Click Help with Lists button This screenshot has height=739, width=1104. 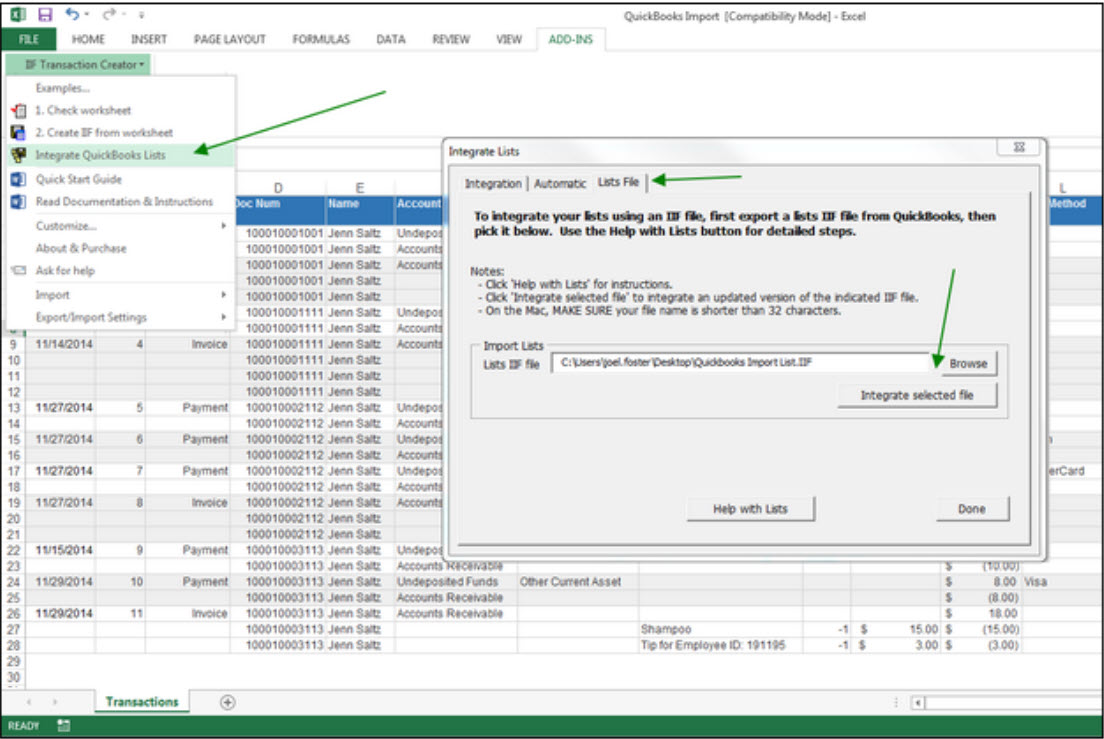pyautogui.click(x=750, y=509)
